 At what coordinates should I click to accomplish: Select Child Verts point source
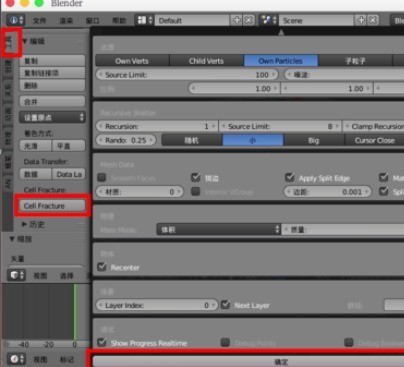pos(207,61)
